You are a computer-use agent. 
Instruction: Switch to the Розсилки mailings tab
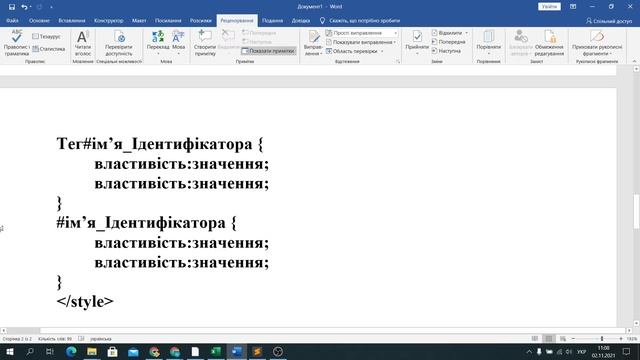tap(200, 20)
